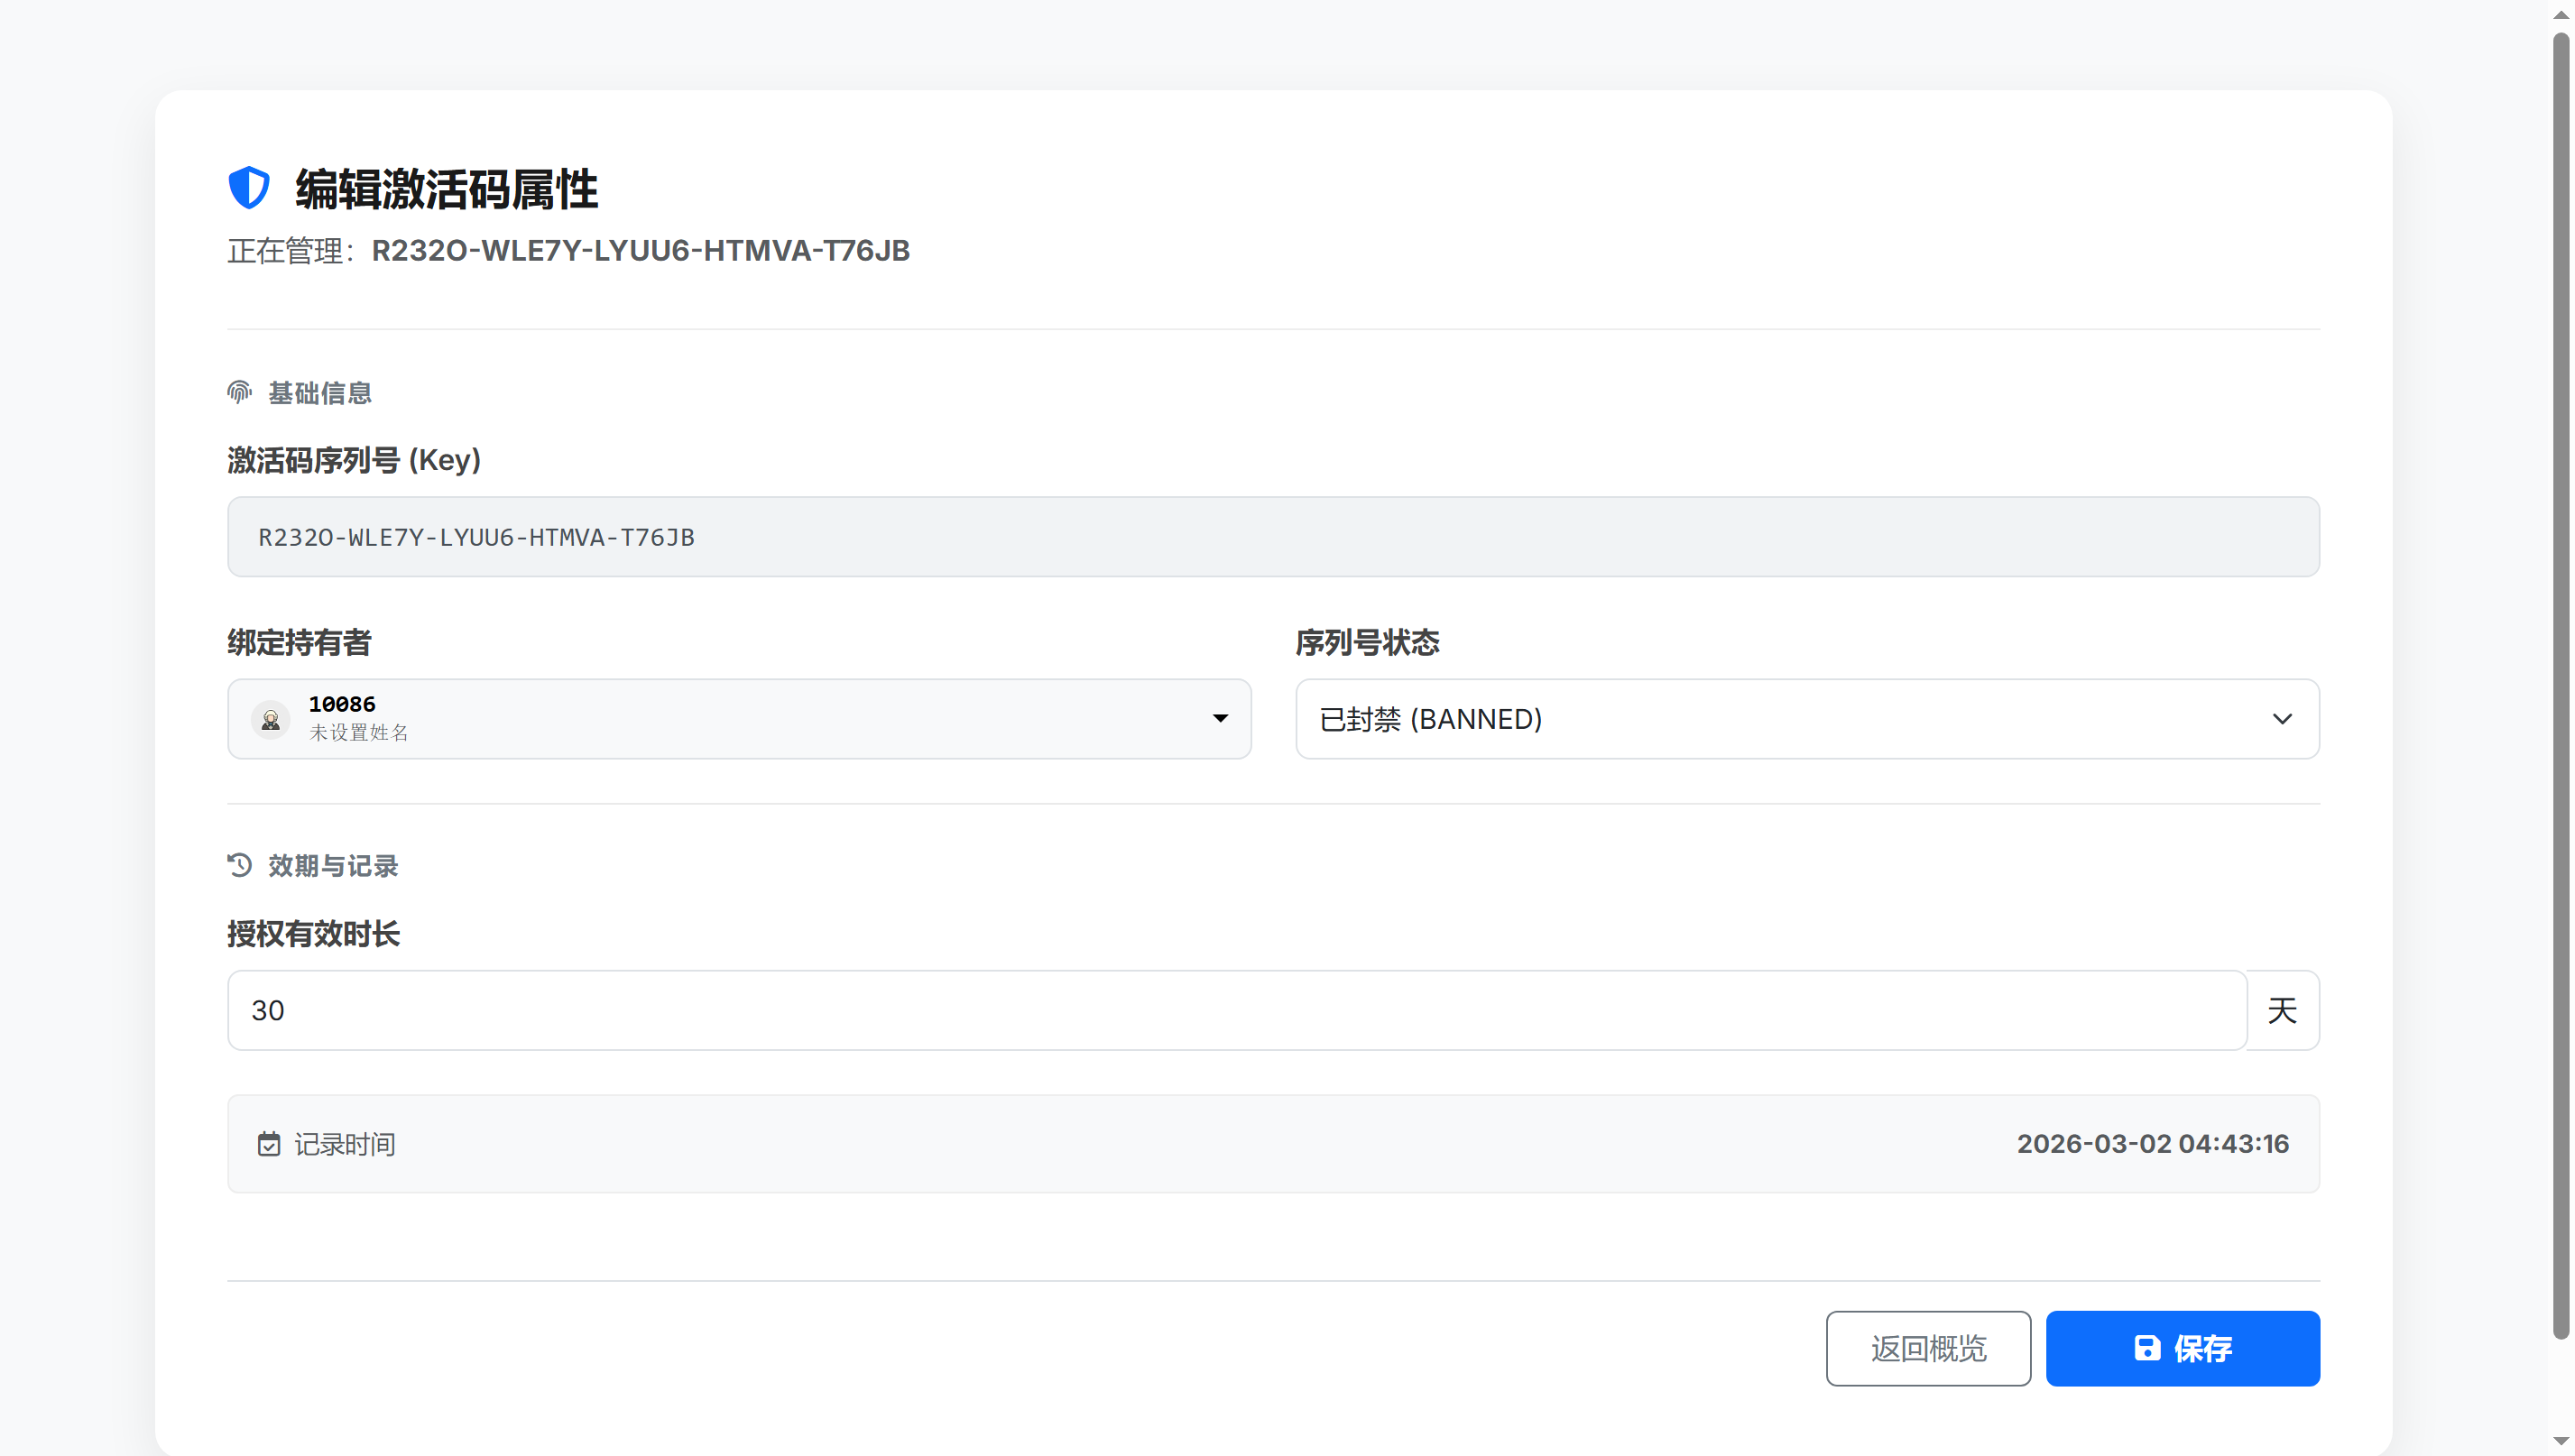Click the calendar icon next to 记录时间
The height and width of the screenshot is (1456, 2575).
coord(269,1144)
